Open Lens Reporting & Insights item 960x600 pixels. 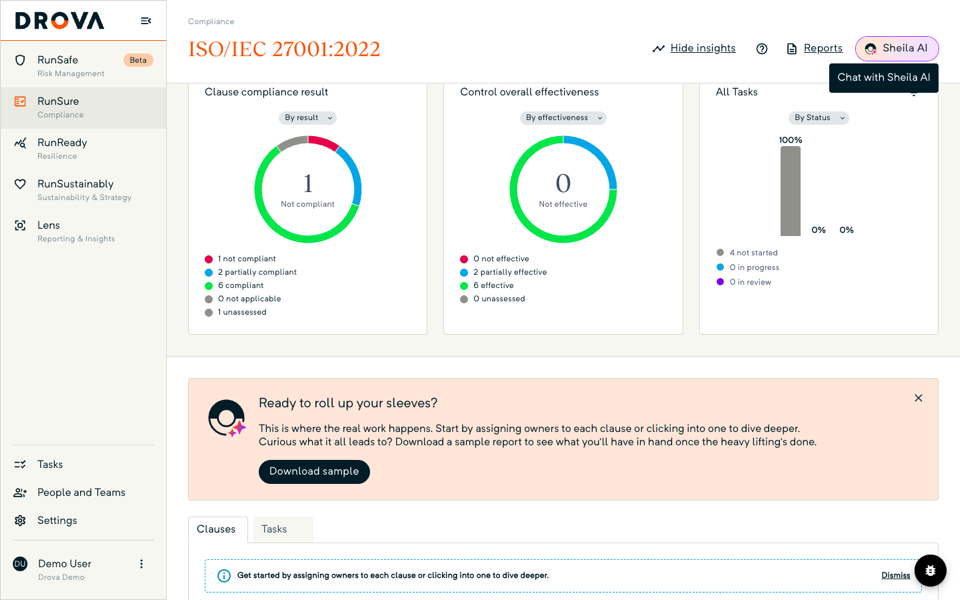point(83,231)
